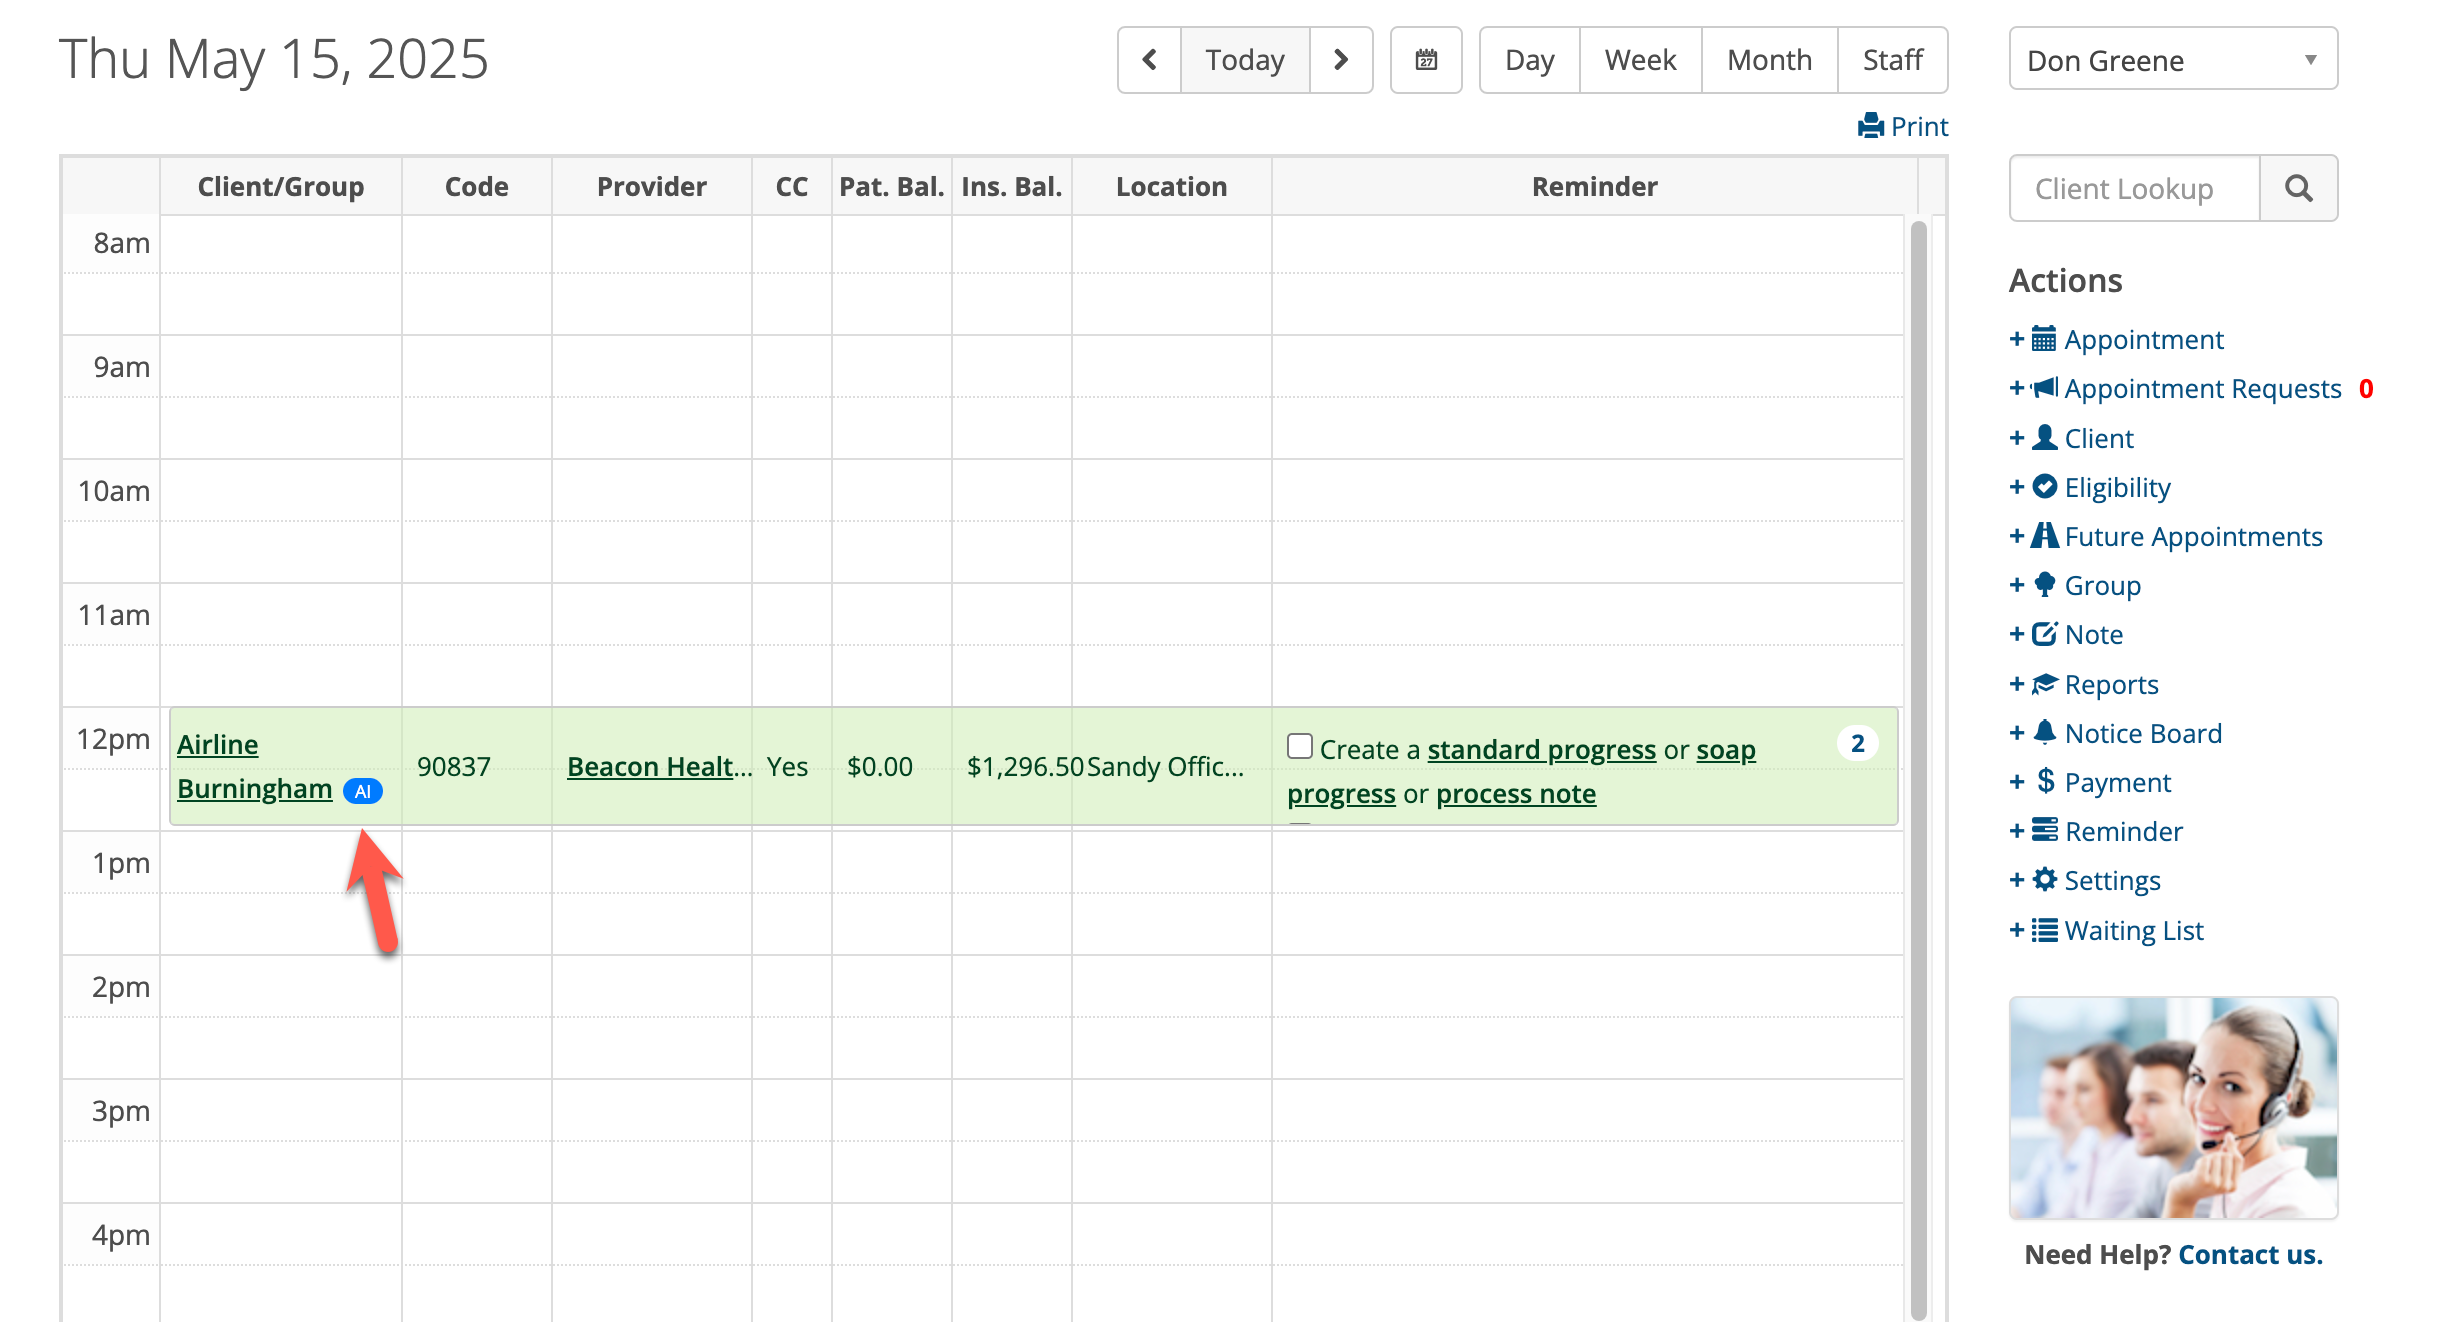Open the calendar date picker icon
Image resolution: width=2464 pixels, height=1322 pixels.
1426,60
